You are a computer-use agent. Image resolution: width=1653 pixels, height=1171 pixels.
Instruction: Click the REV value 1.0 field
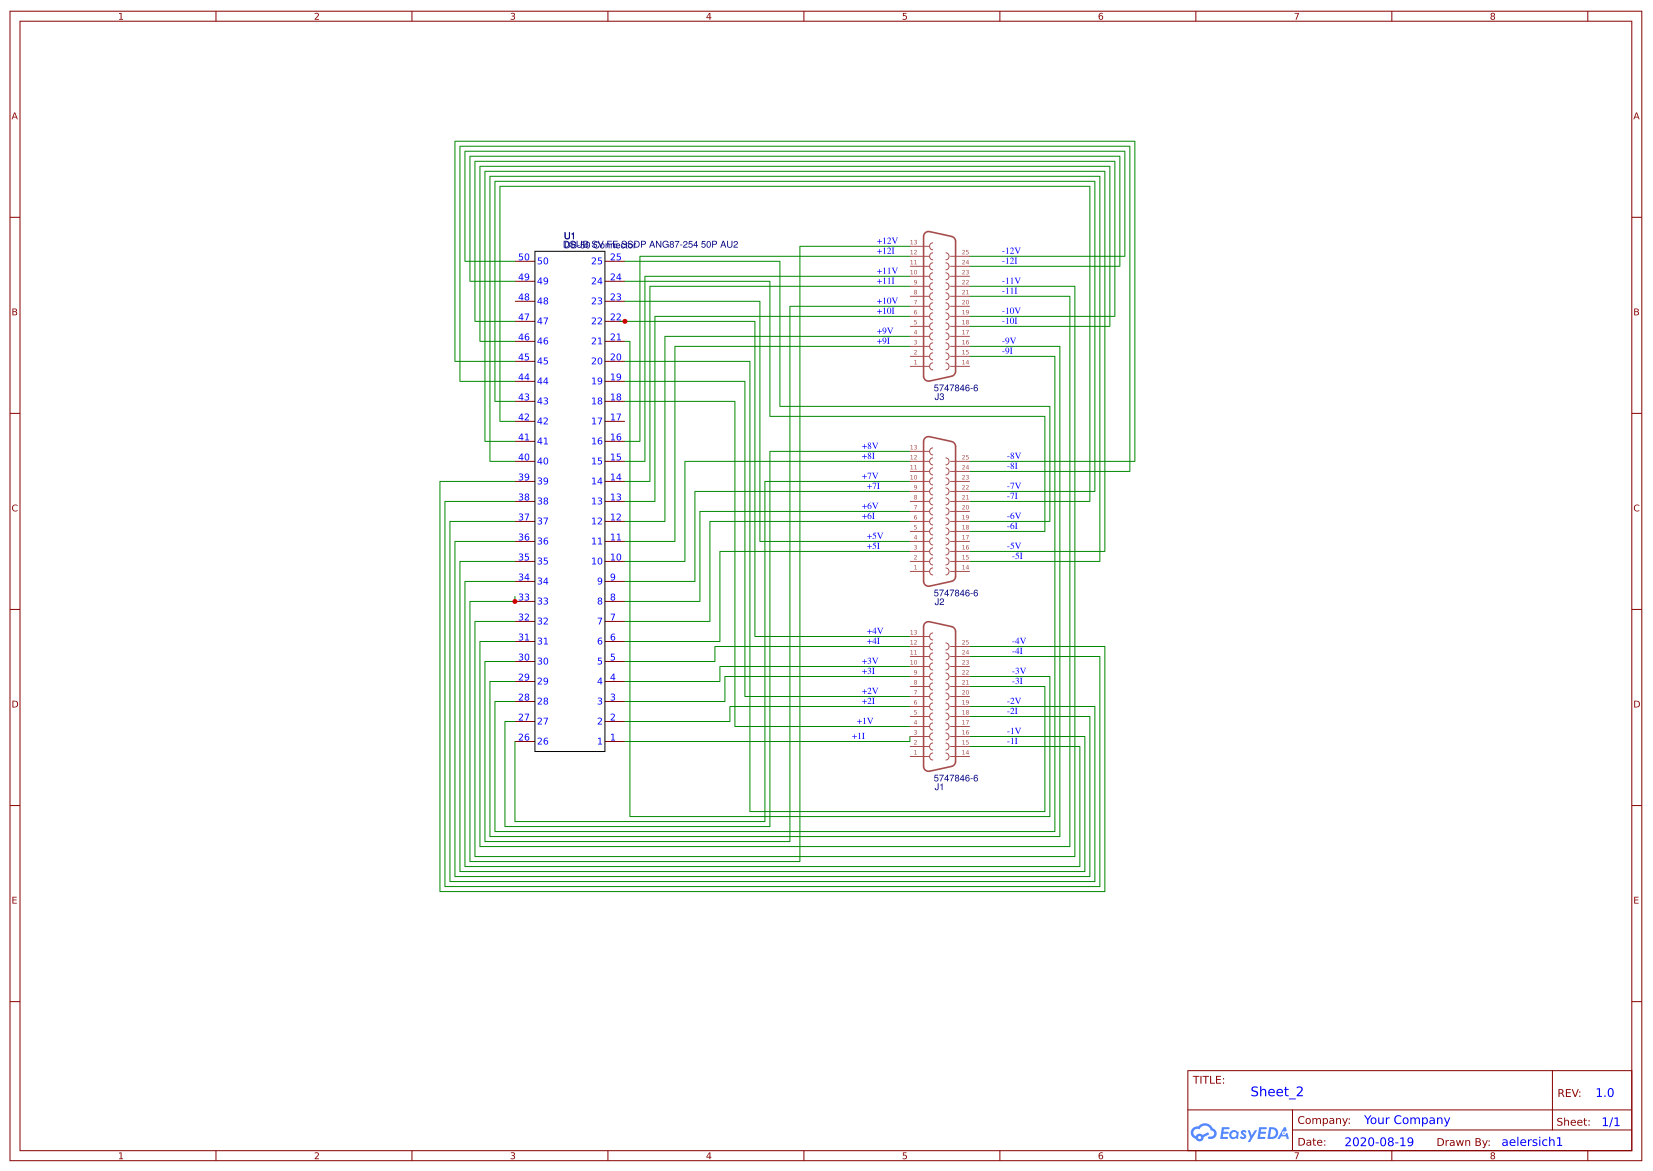coord(1604,1093)
